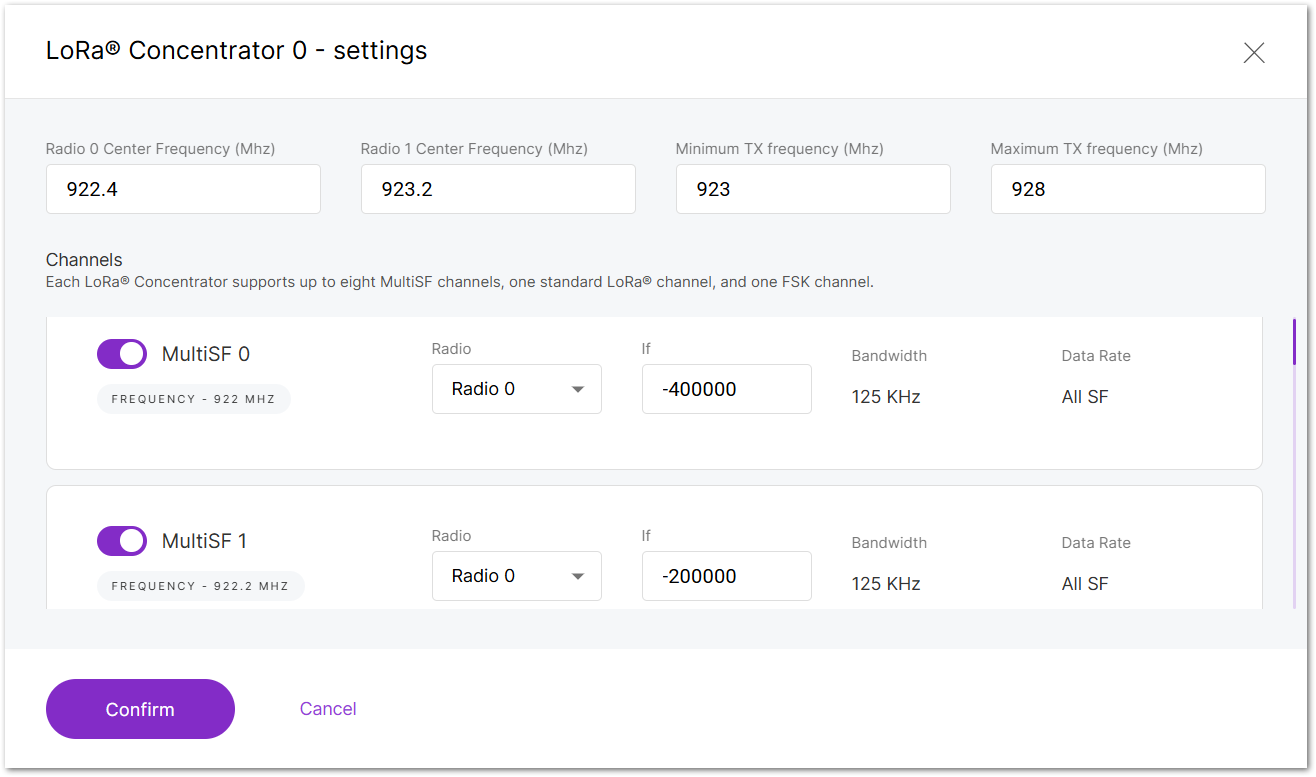
Task: Open the Radio dropdown for MultiSF 1
Action: click(x=517, y=576)
